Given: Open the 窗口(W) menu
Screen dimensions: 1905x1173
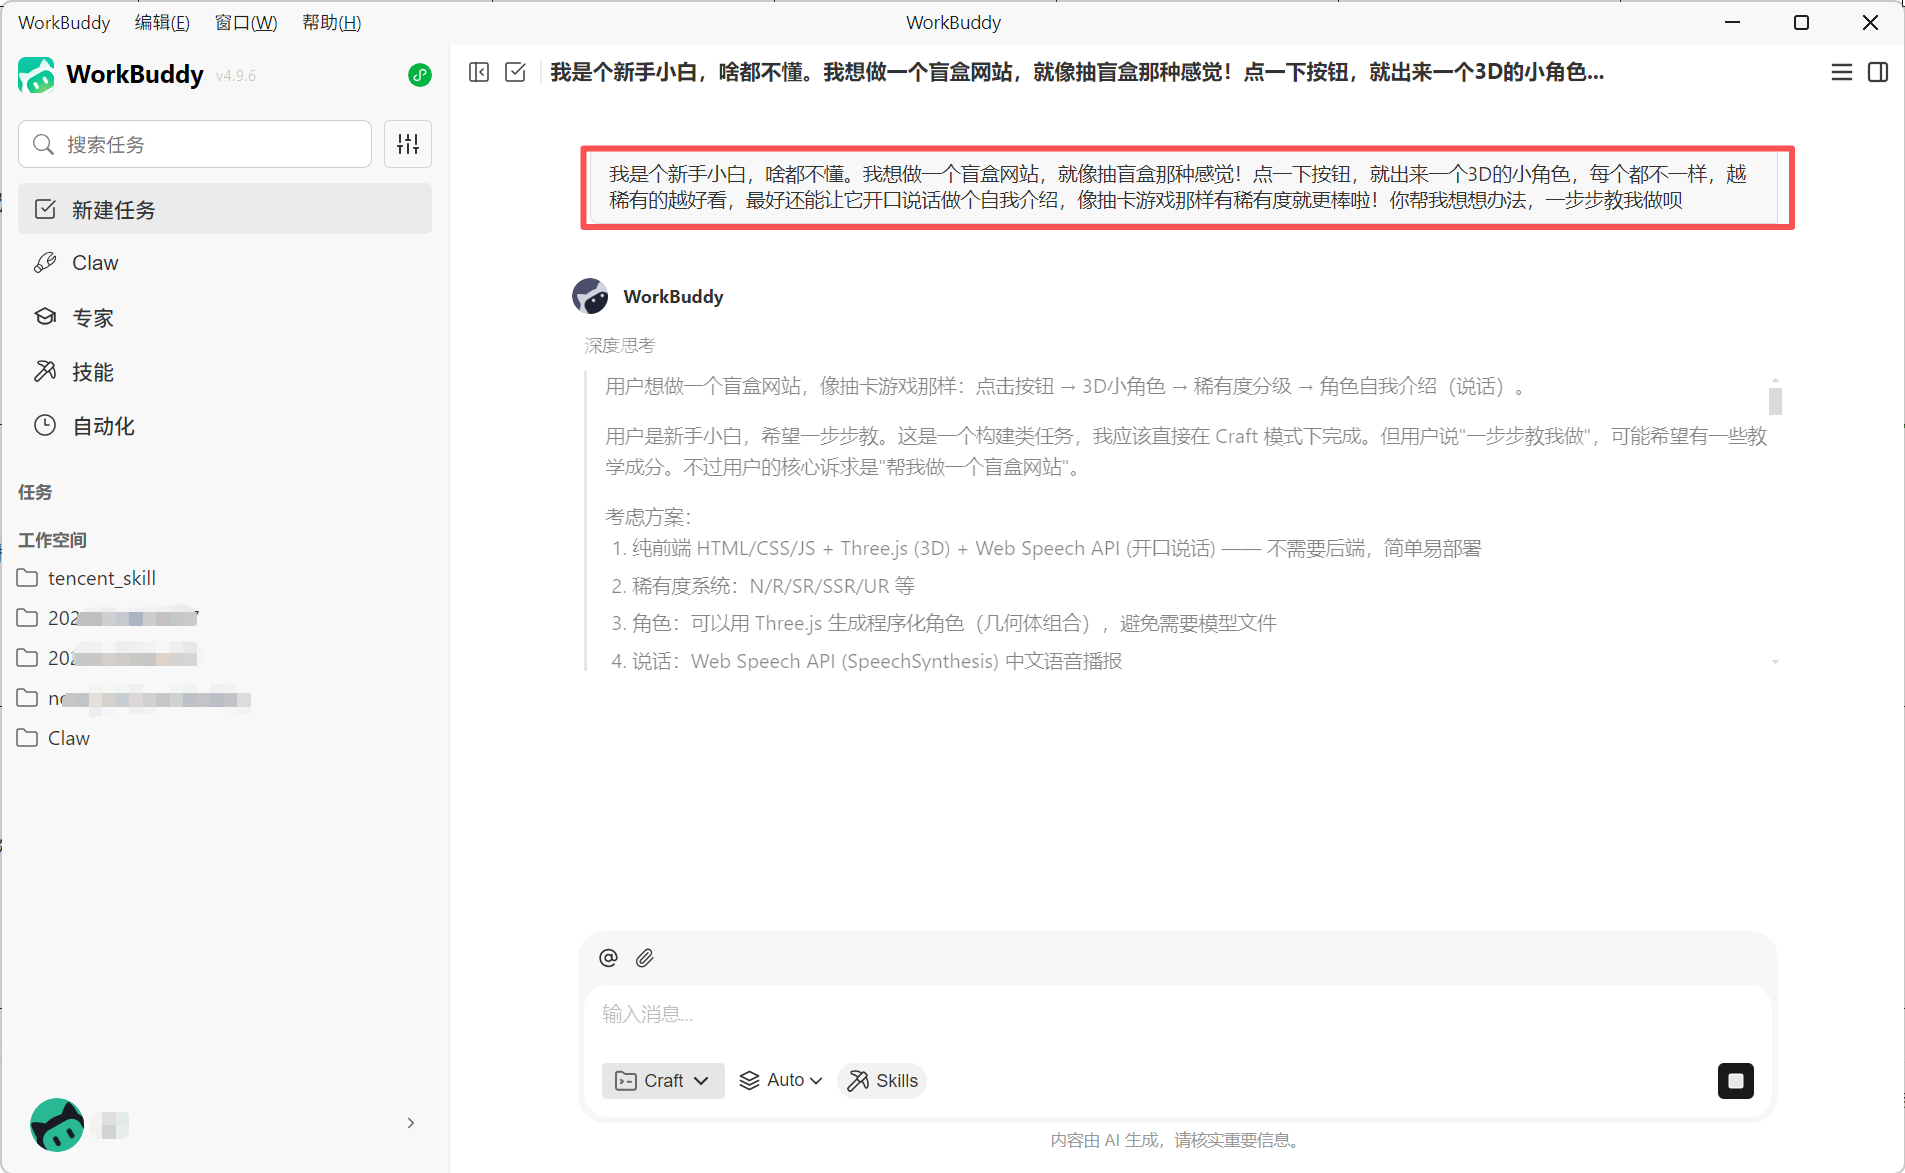Looking at the screenshot, I should [x=246, y=22].
